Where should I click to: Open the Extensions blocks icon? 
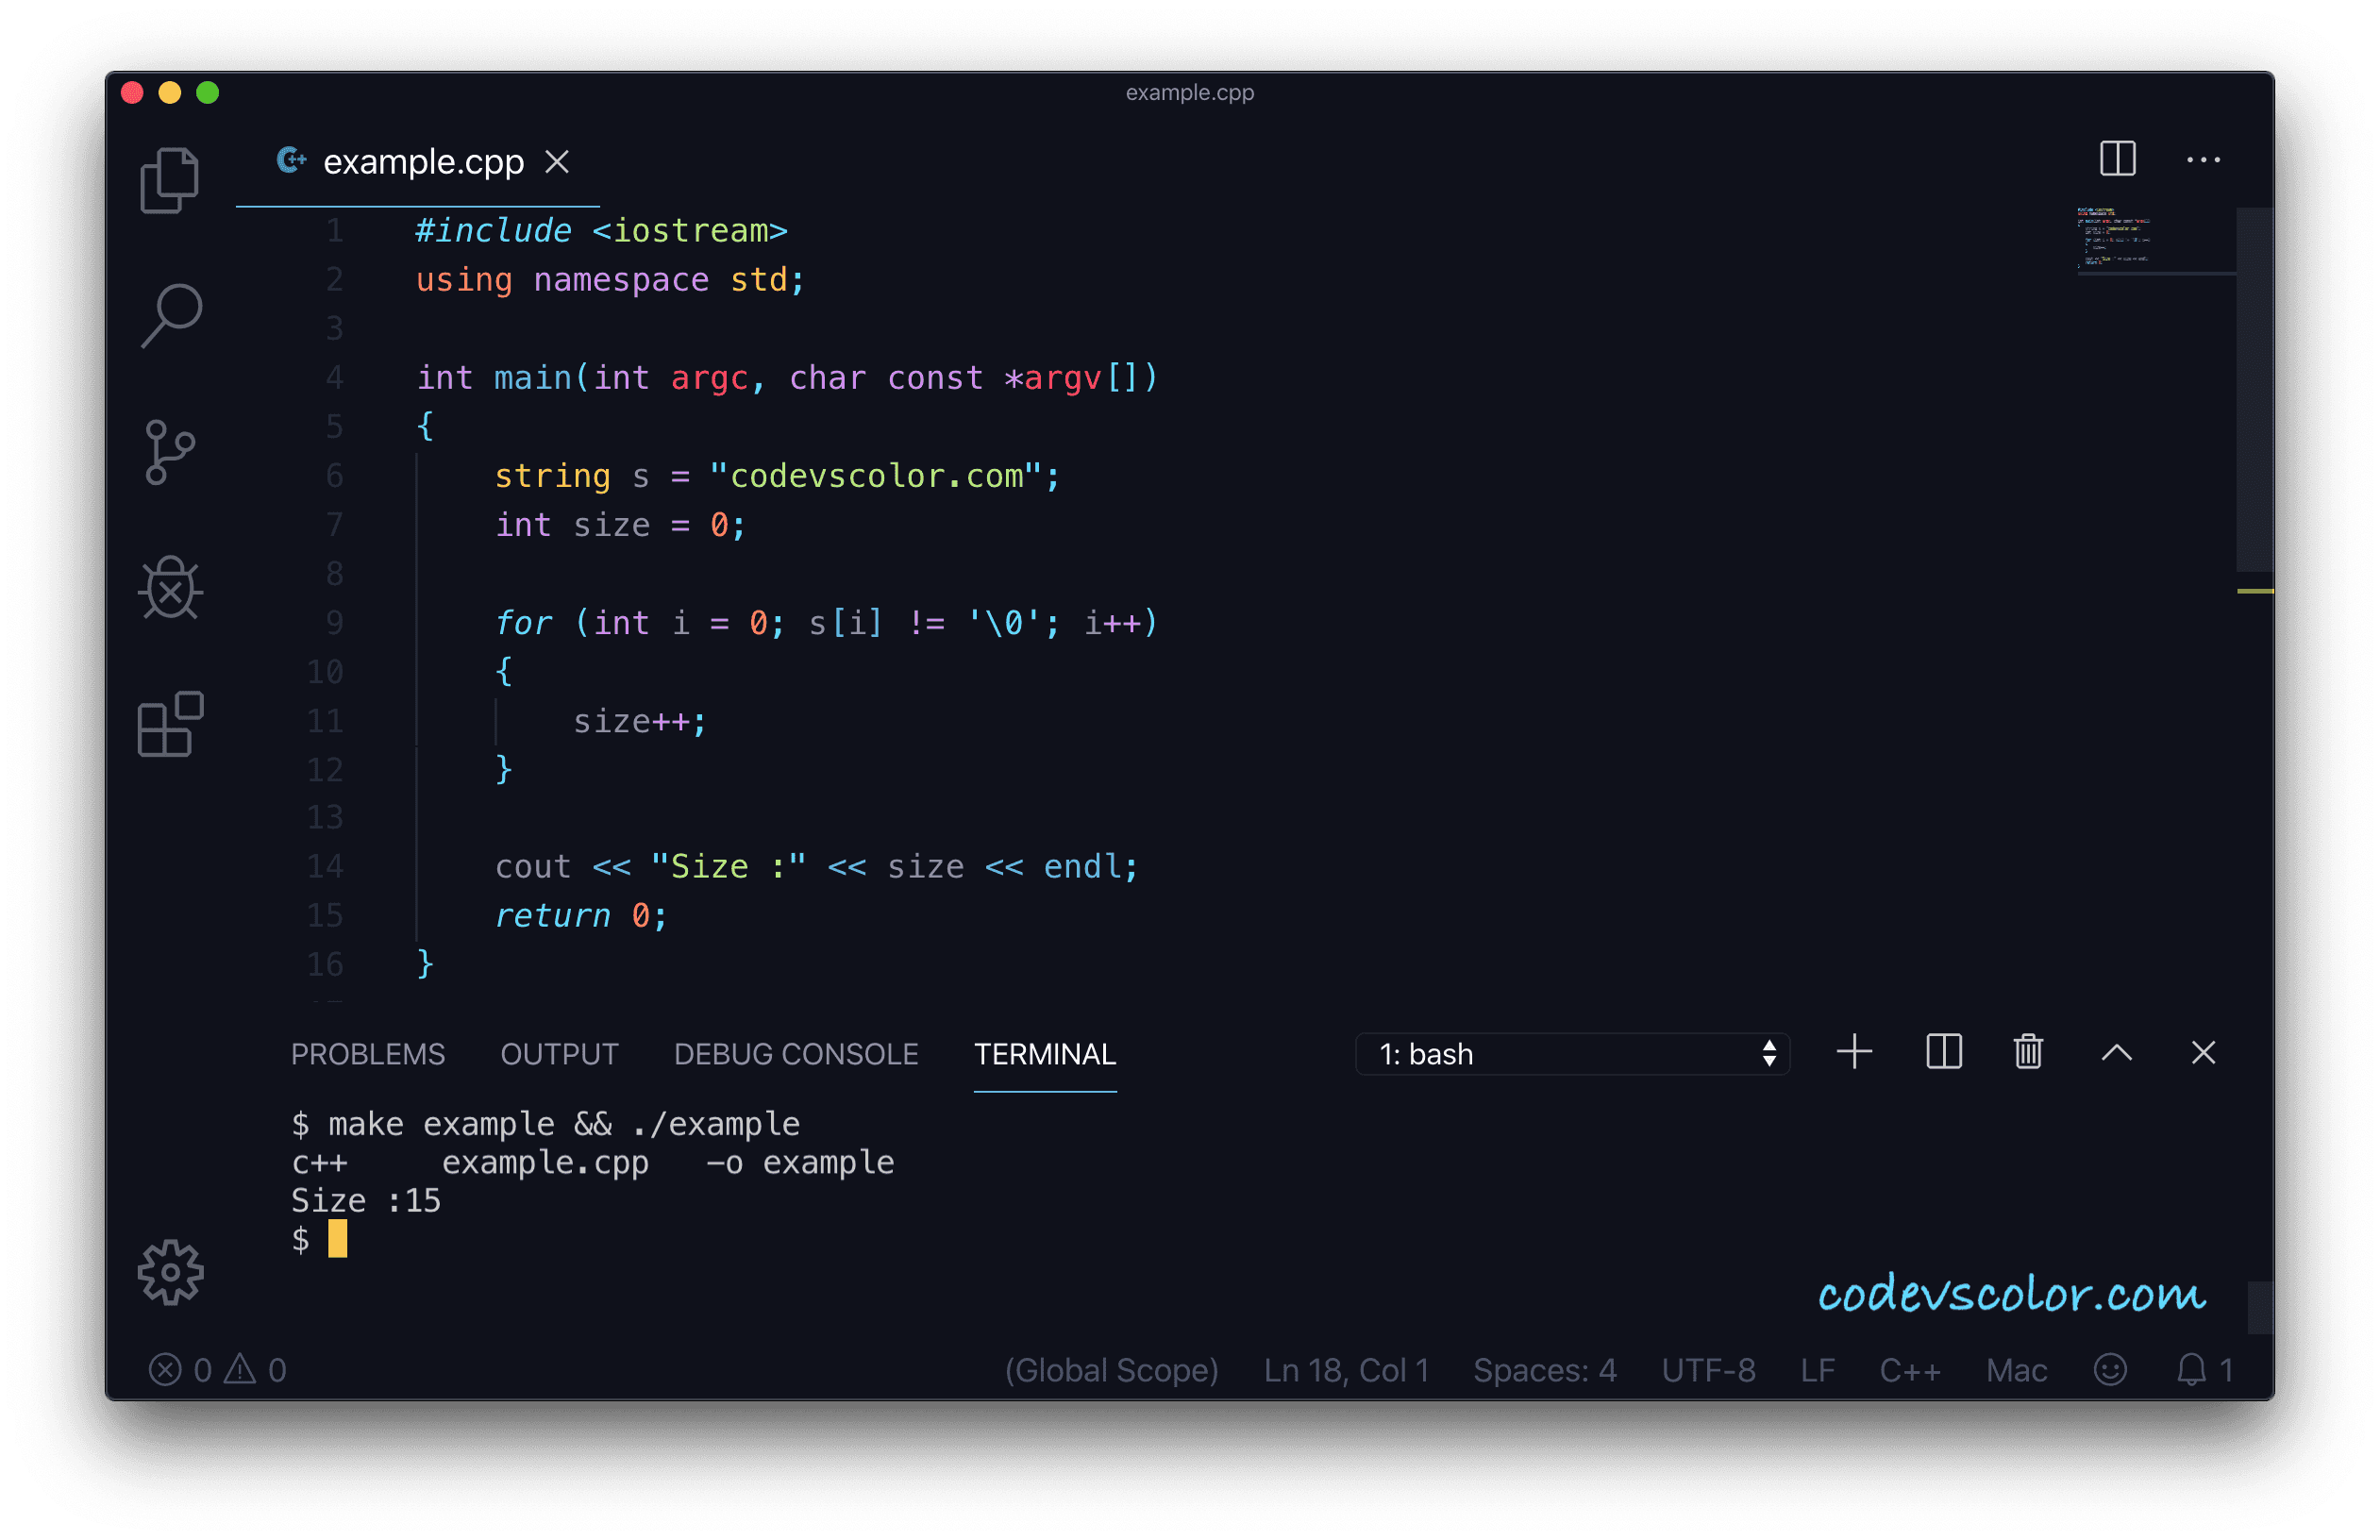(170, 724)
